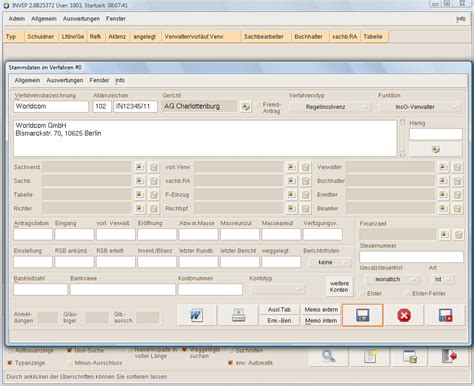The width and height of the screenshot is (474, 386).
Task: Open the Finanzamt selection icon
Action: point(445,235)
